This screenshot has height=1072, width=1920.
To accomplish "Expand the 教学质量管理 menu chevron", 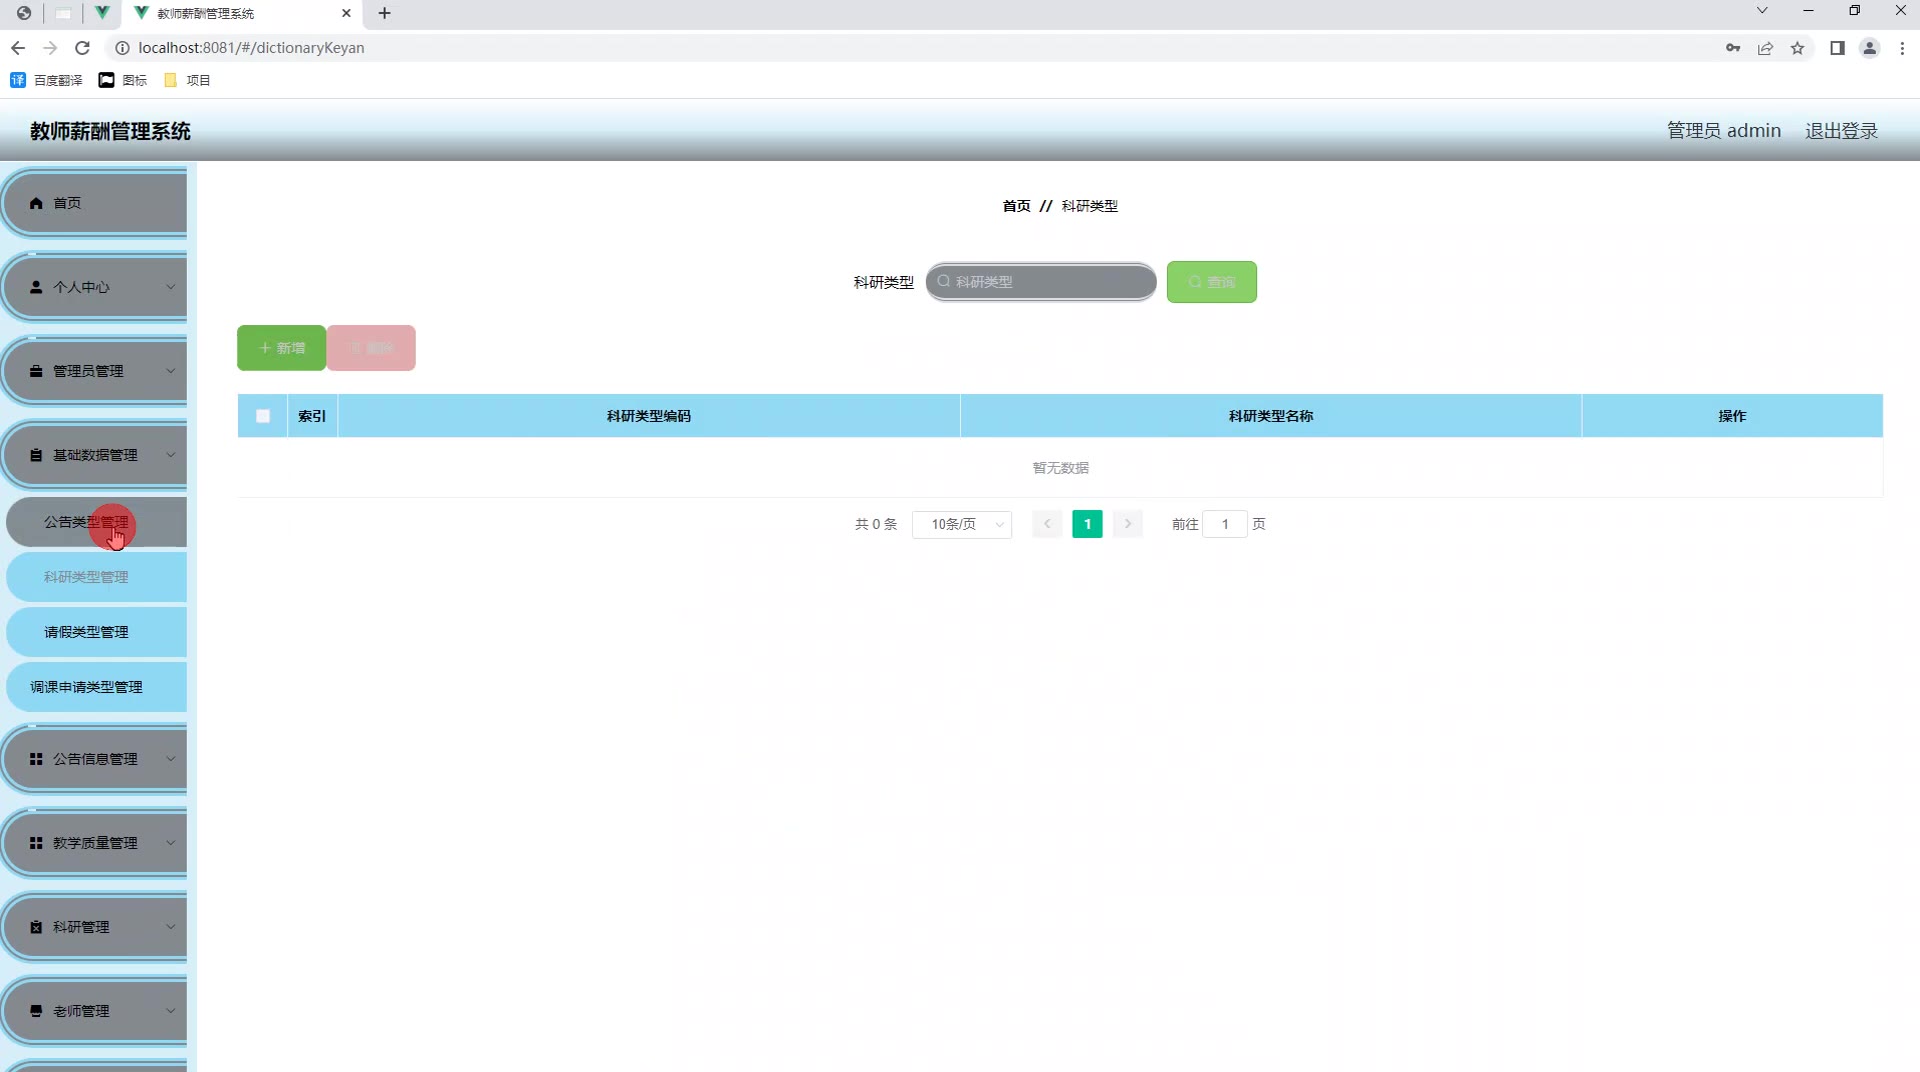I will 170,843.
